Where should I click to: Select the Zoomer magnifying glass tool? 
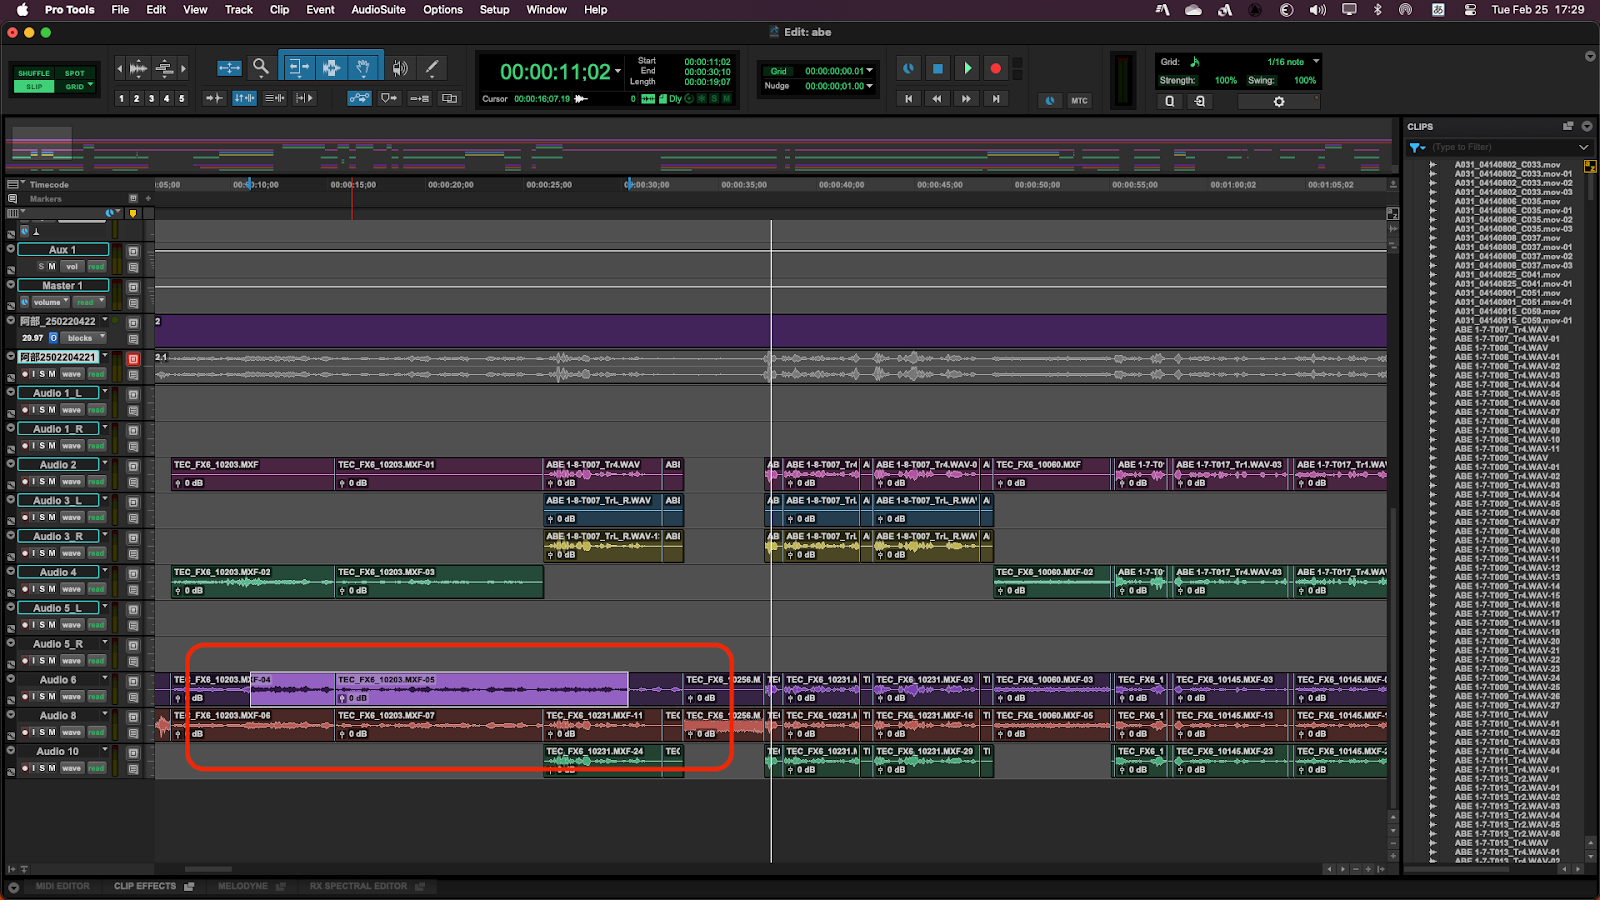[x=260, y=67]
